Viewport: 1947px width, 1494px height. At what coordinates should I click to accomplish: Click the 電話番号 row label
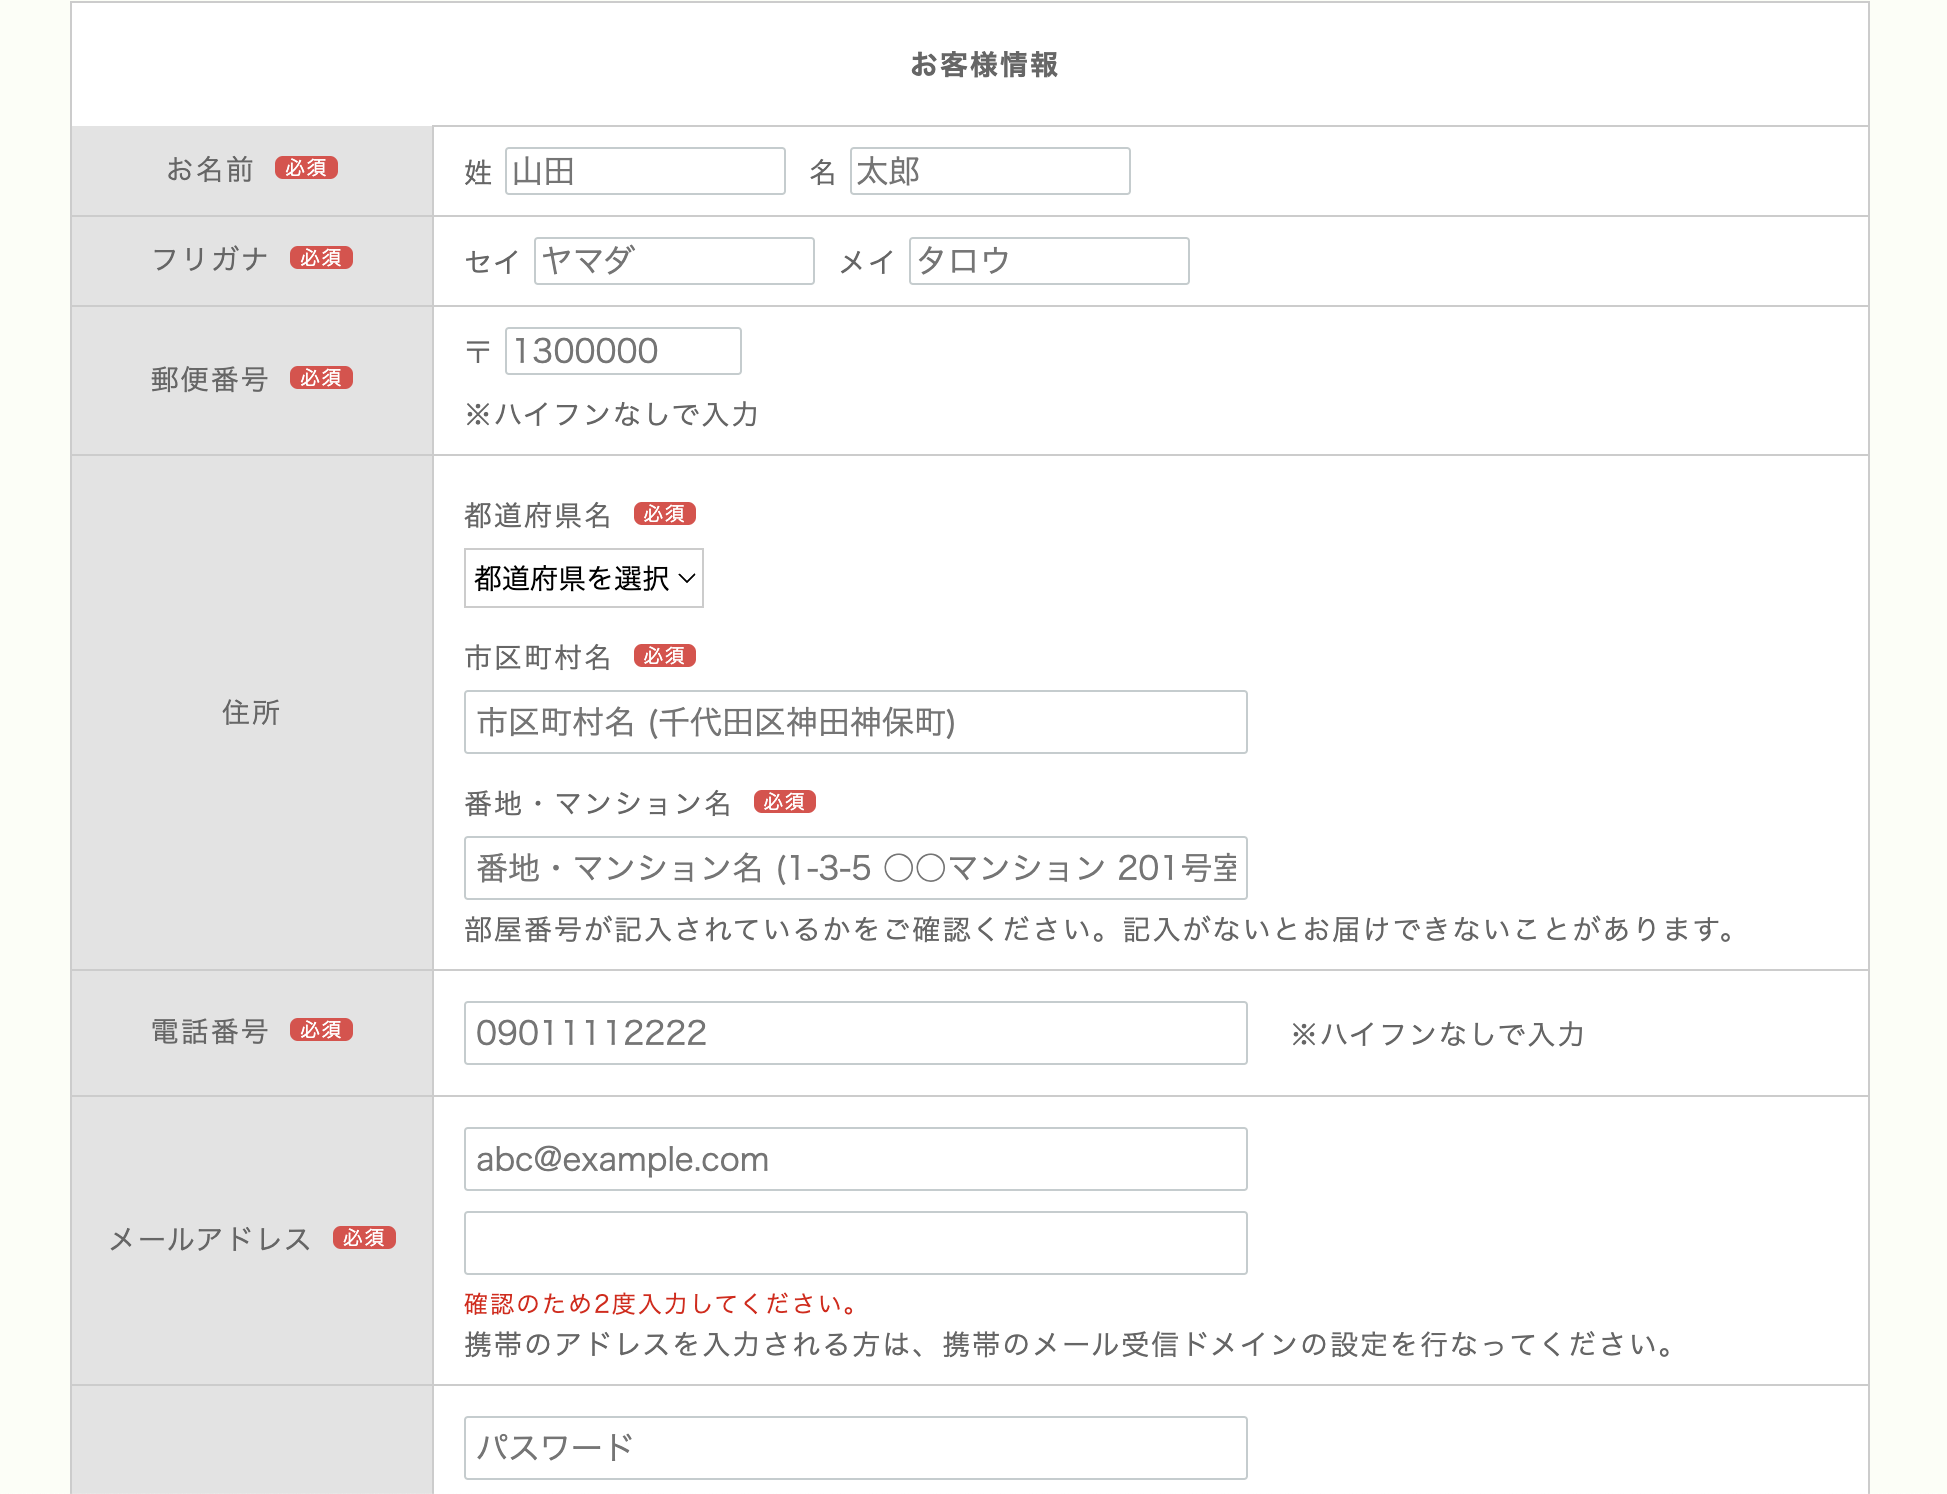point(210,1031)
